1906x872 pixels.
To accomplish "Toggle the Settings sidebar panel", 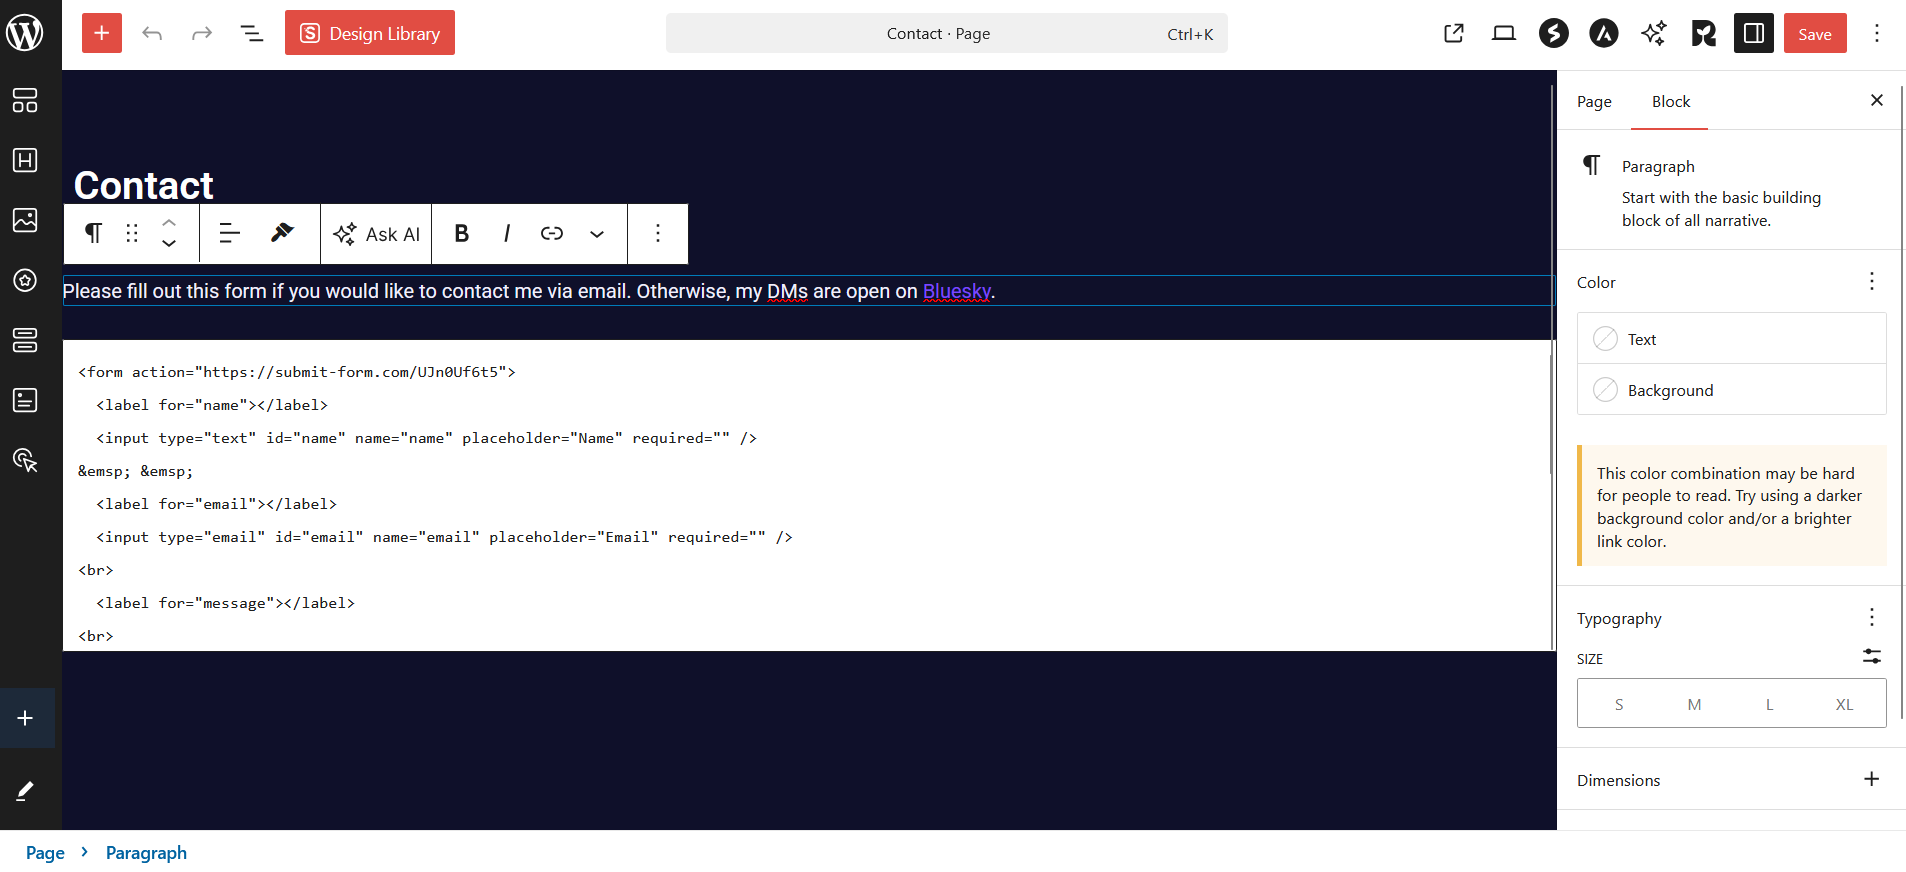I will 1753,33.
